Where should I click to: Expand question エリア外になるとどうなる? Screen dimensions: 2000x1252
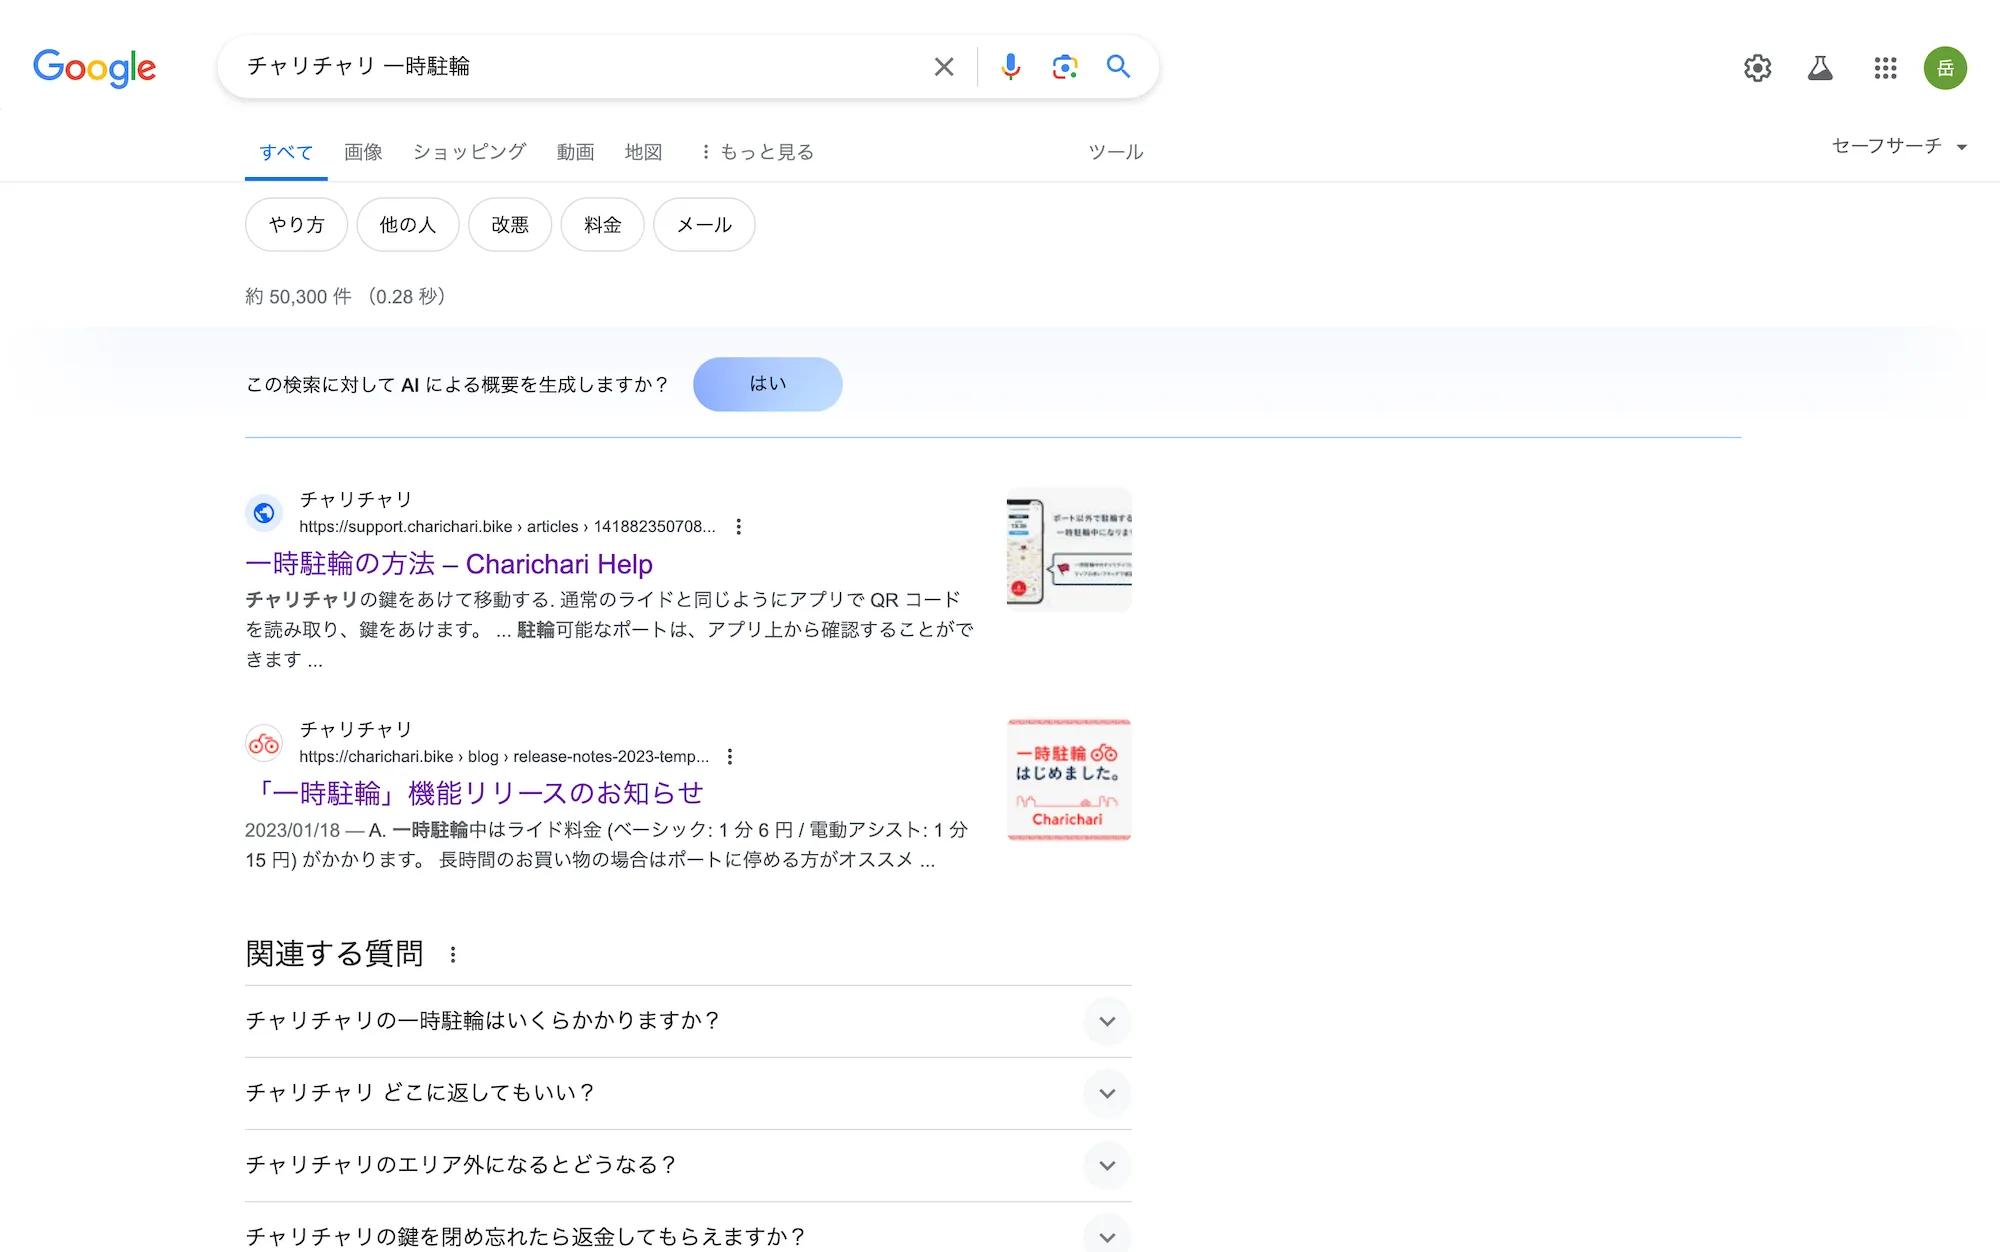[688, 1165]
